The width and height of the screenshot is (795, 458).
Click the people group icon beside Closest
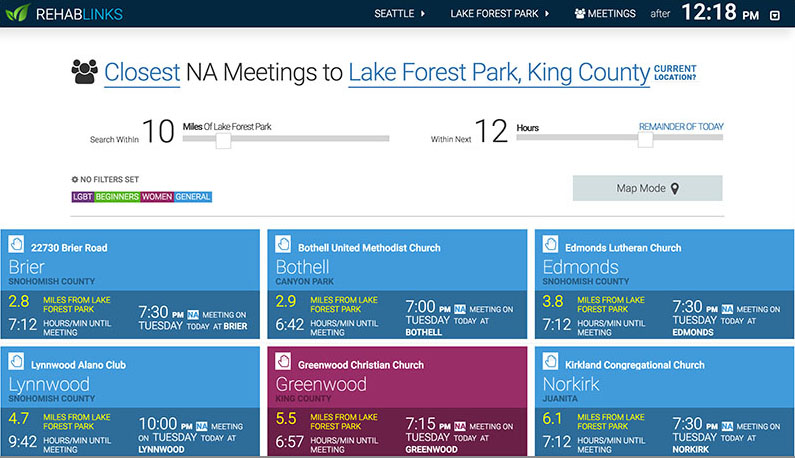[85, 72]
